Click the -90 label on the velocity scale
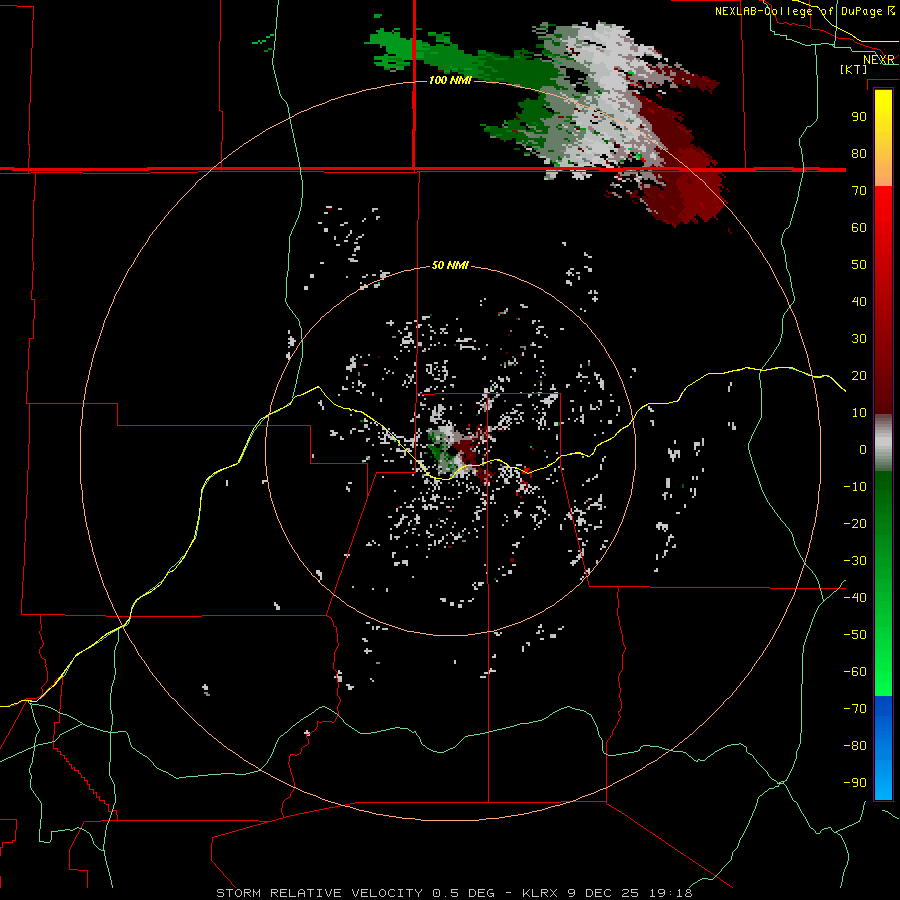900x900 pixels. click(855, 783)
